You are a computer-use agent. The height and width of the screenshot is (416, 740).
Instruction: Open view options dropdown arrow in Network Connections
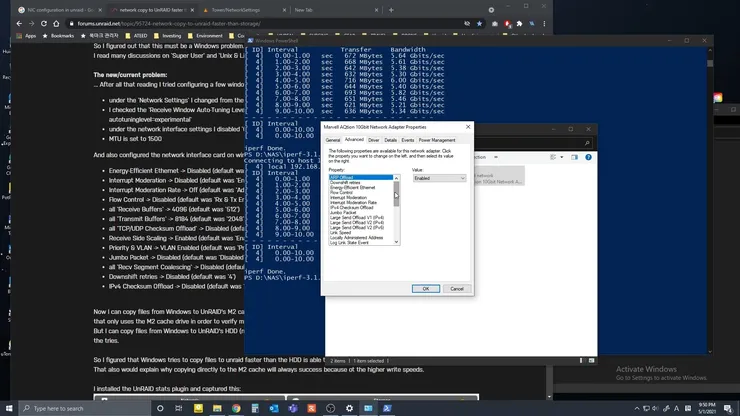pos(562,157)
